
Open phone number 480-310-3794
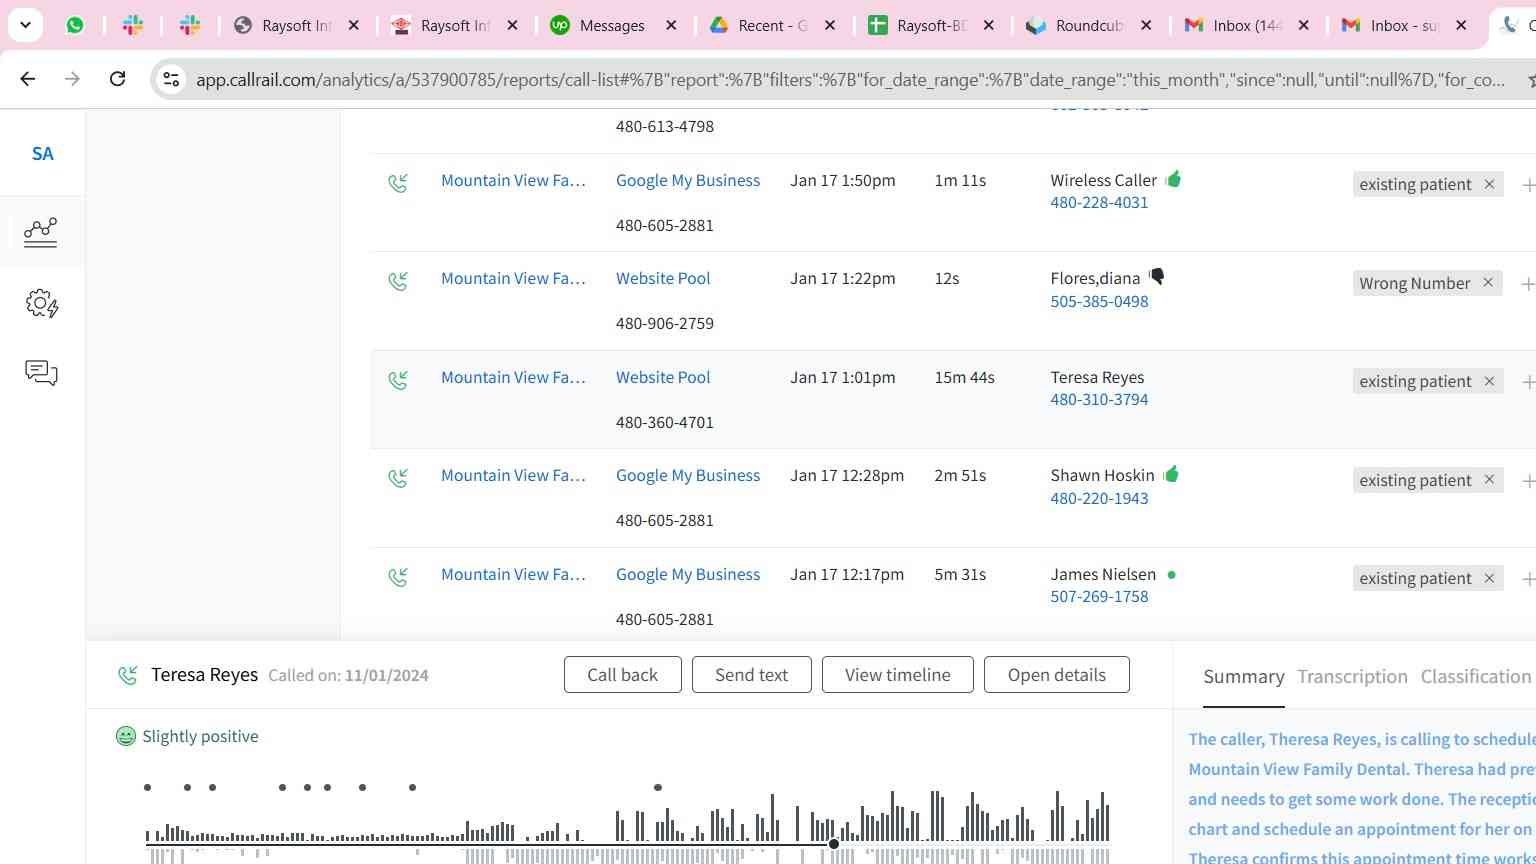1099,399
